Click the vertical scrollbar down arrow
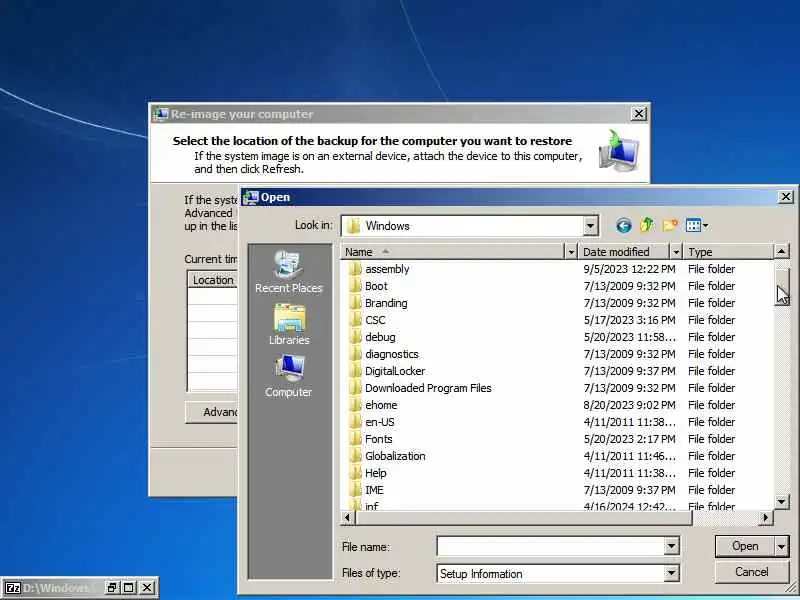Image resolution: width=800 pixels, height=600 pixels. click(x=781, y=502)
